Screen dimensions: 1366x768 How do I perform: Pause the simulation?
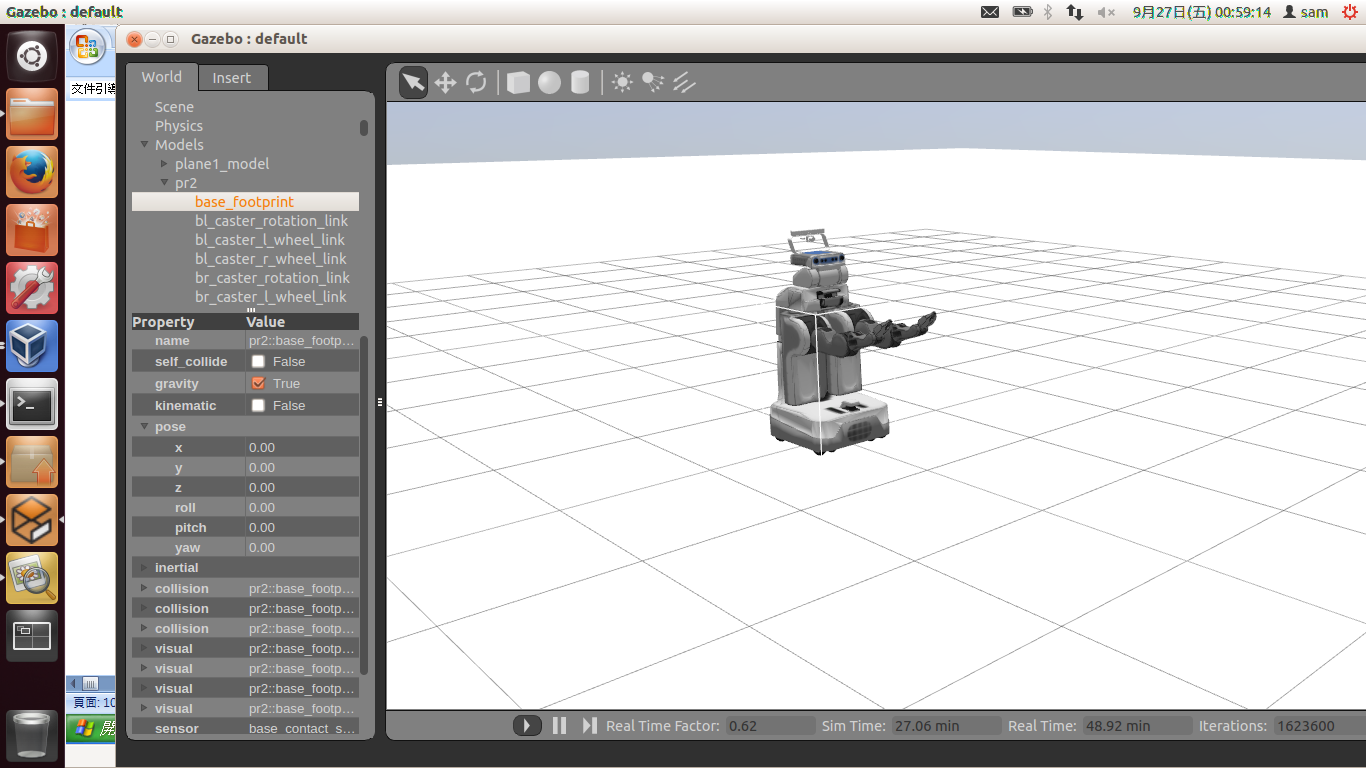pos(560,725)
